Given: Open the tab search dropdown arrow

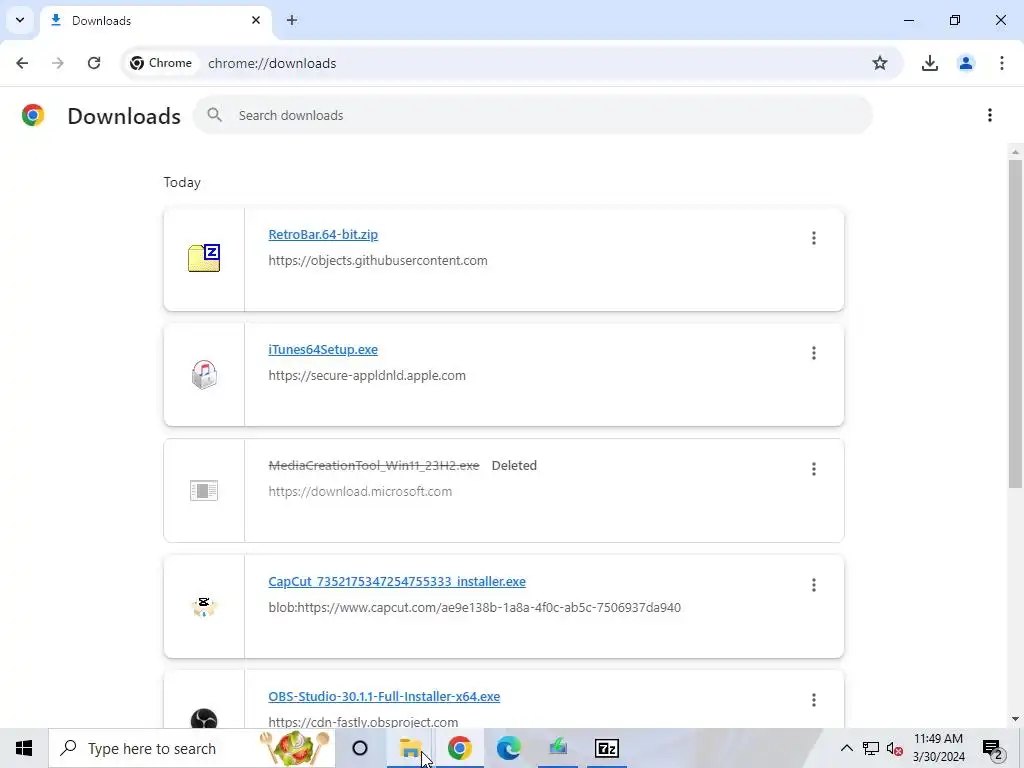Looking at the screenshot, I should tap(20, 20).
